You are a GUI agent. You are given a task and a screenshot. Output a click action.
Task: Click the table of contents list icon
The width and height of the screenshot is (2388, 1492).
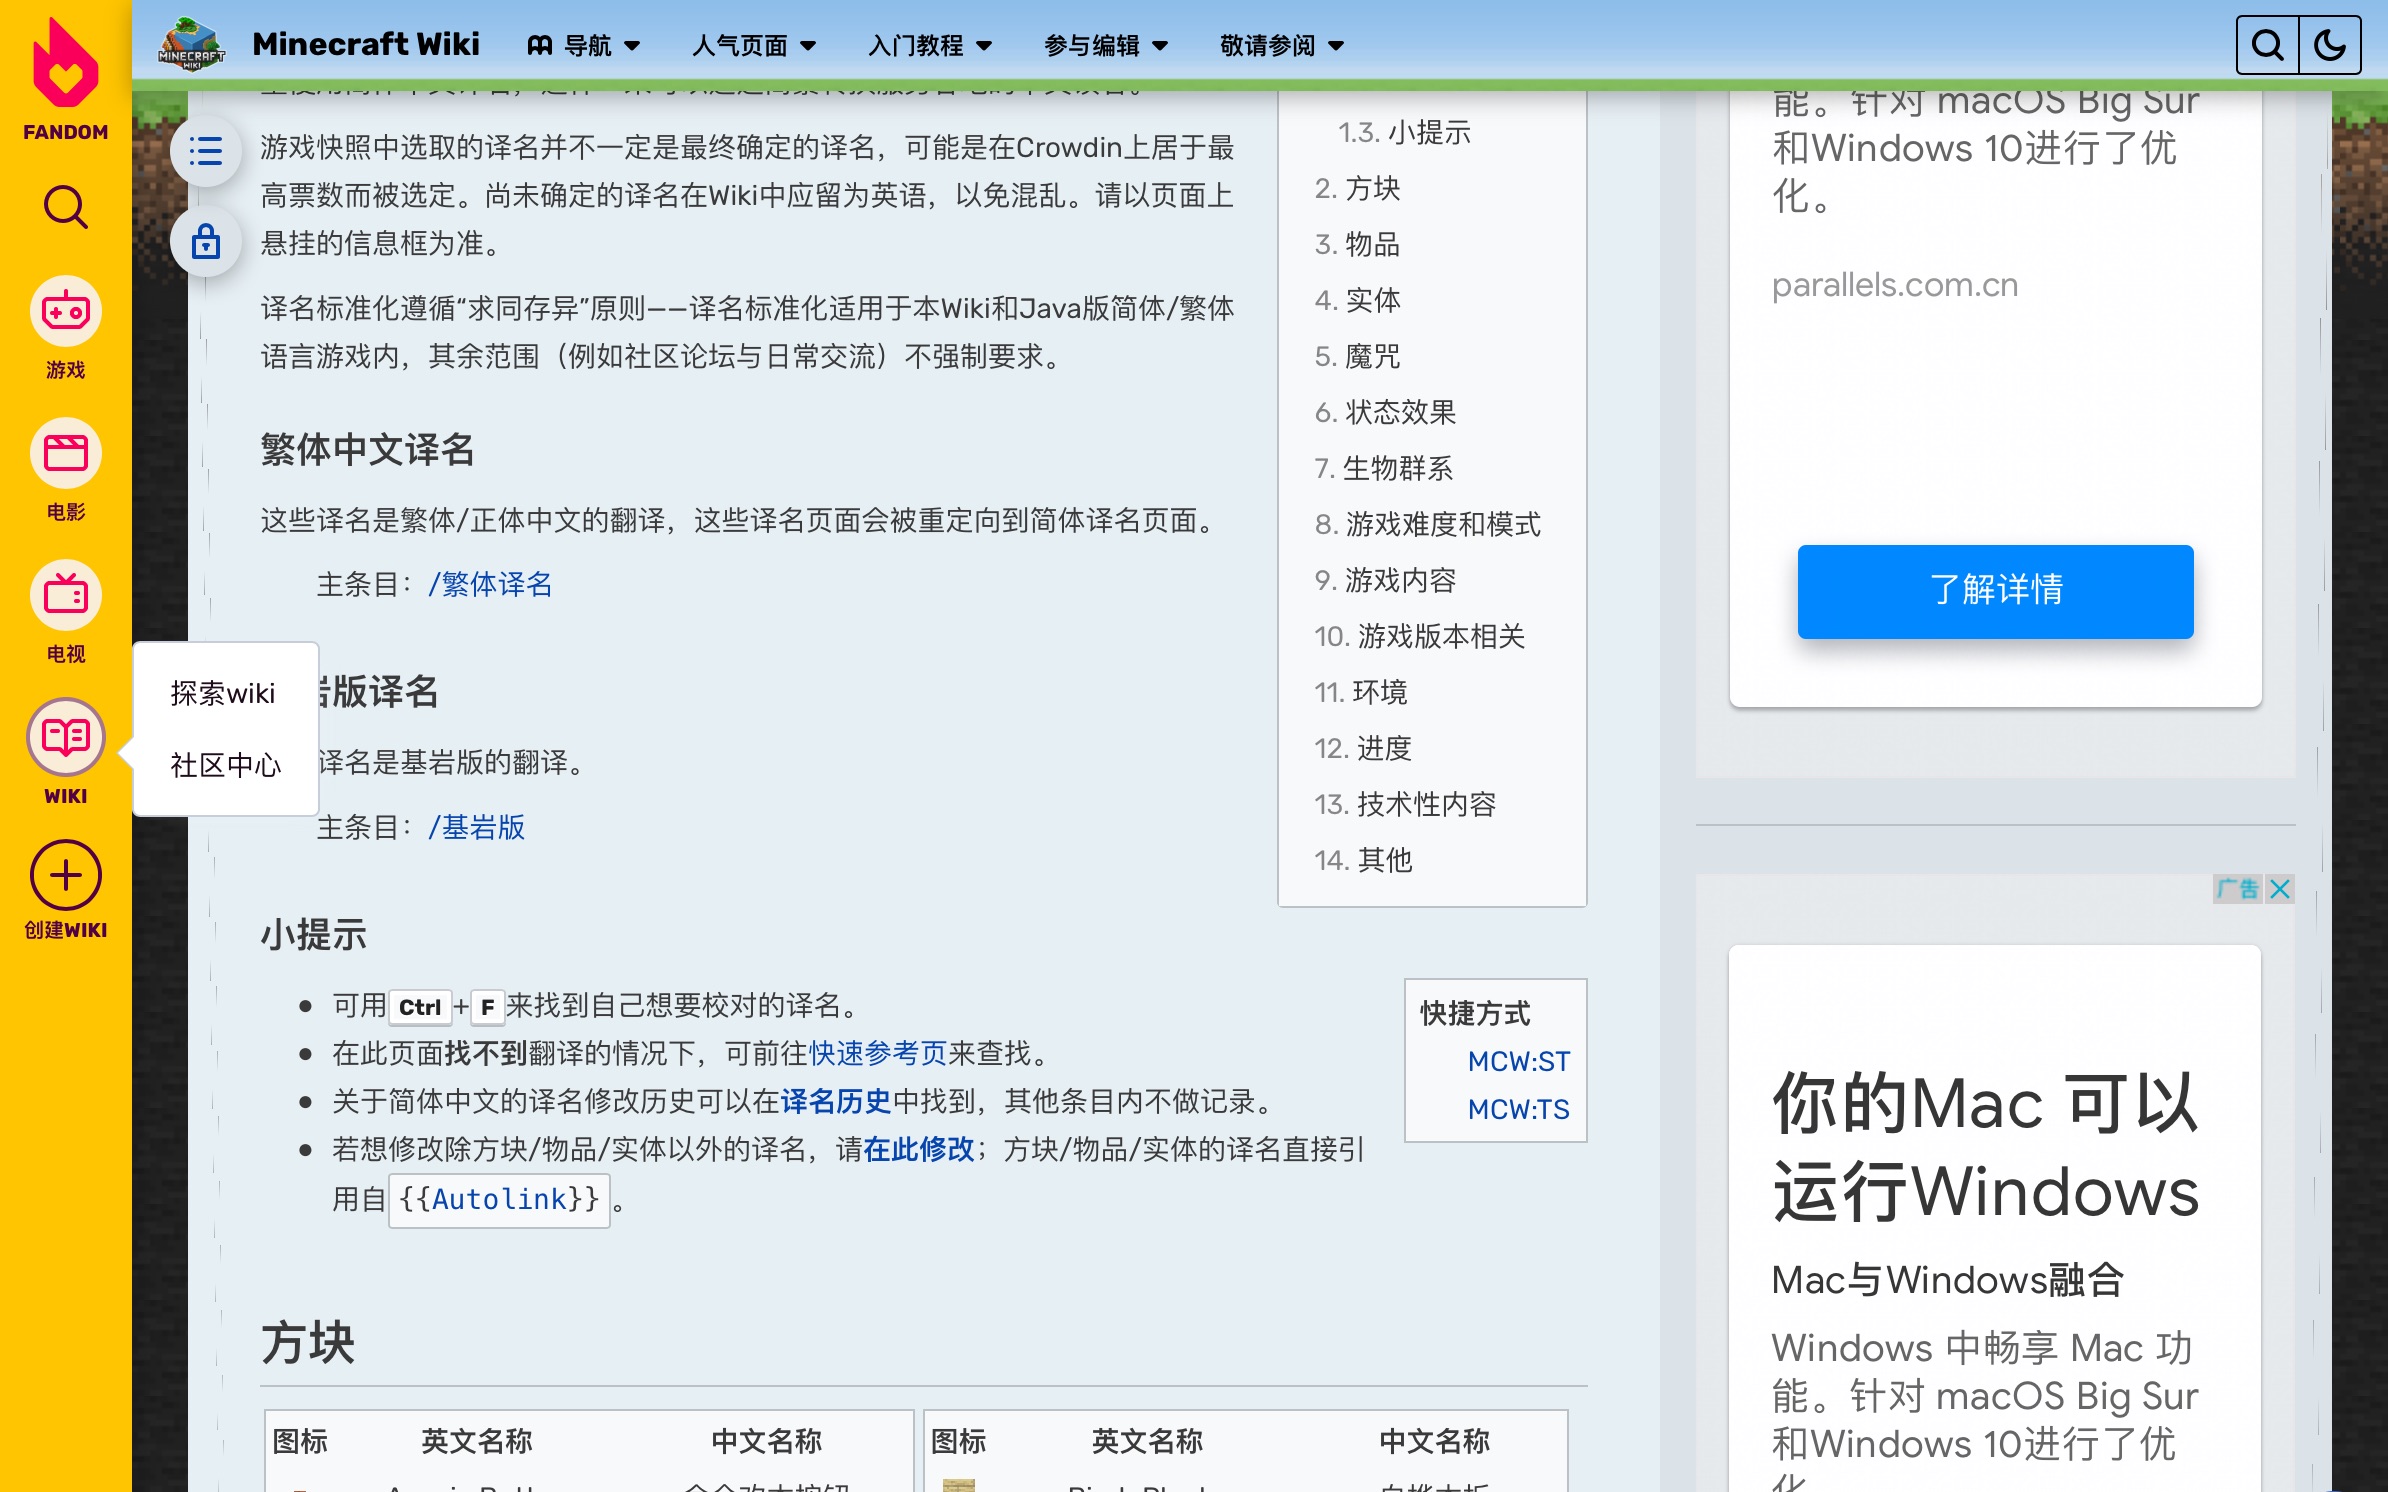coord(206,152)
